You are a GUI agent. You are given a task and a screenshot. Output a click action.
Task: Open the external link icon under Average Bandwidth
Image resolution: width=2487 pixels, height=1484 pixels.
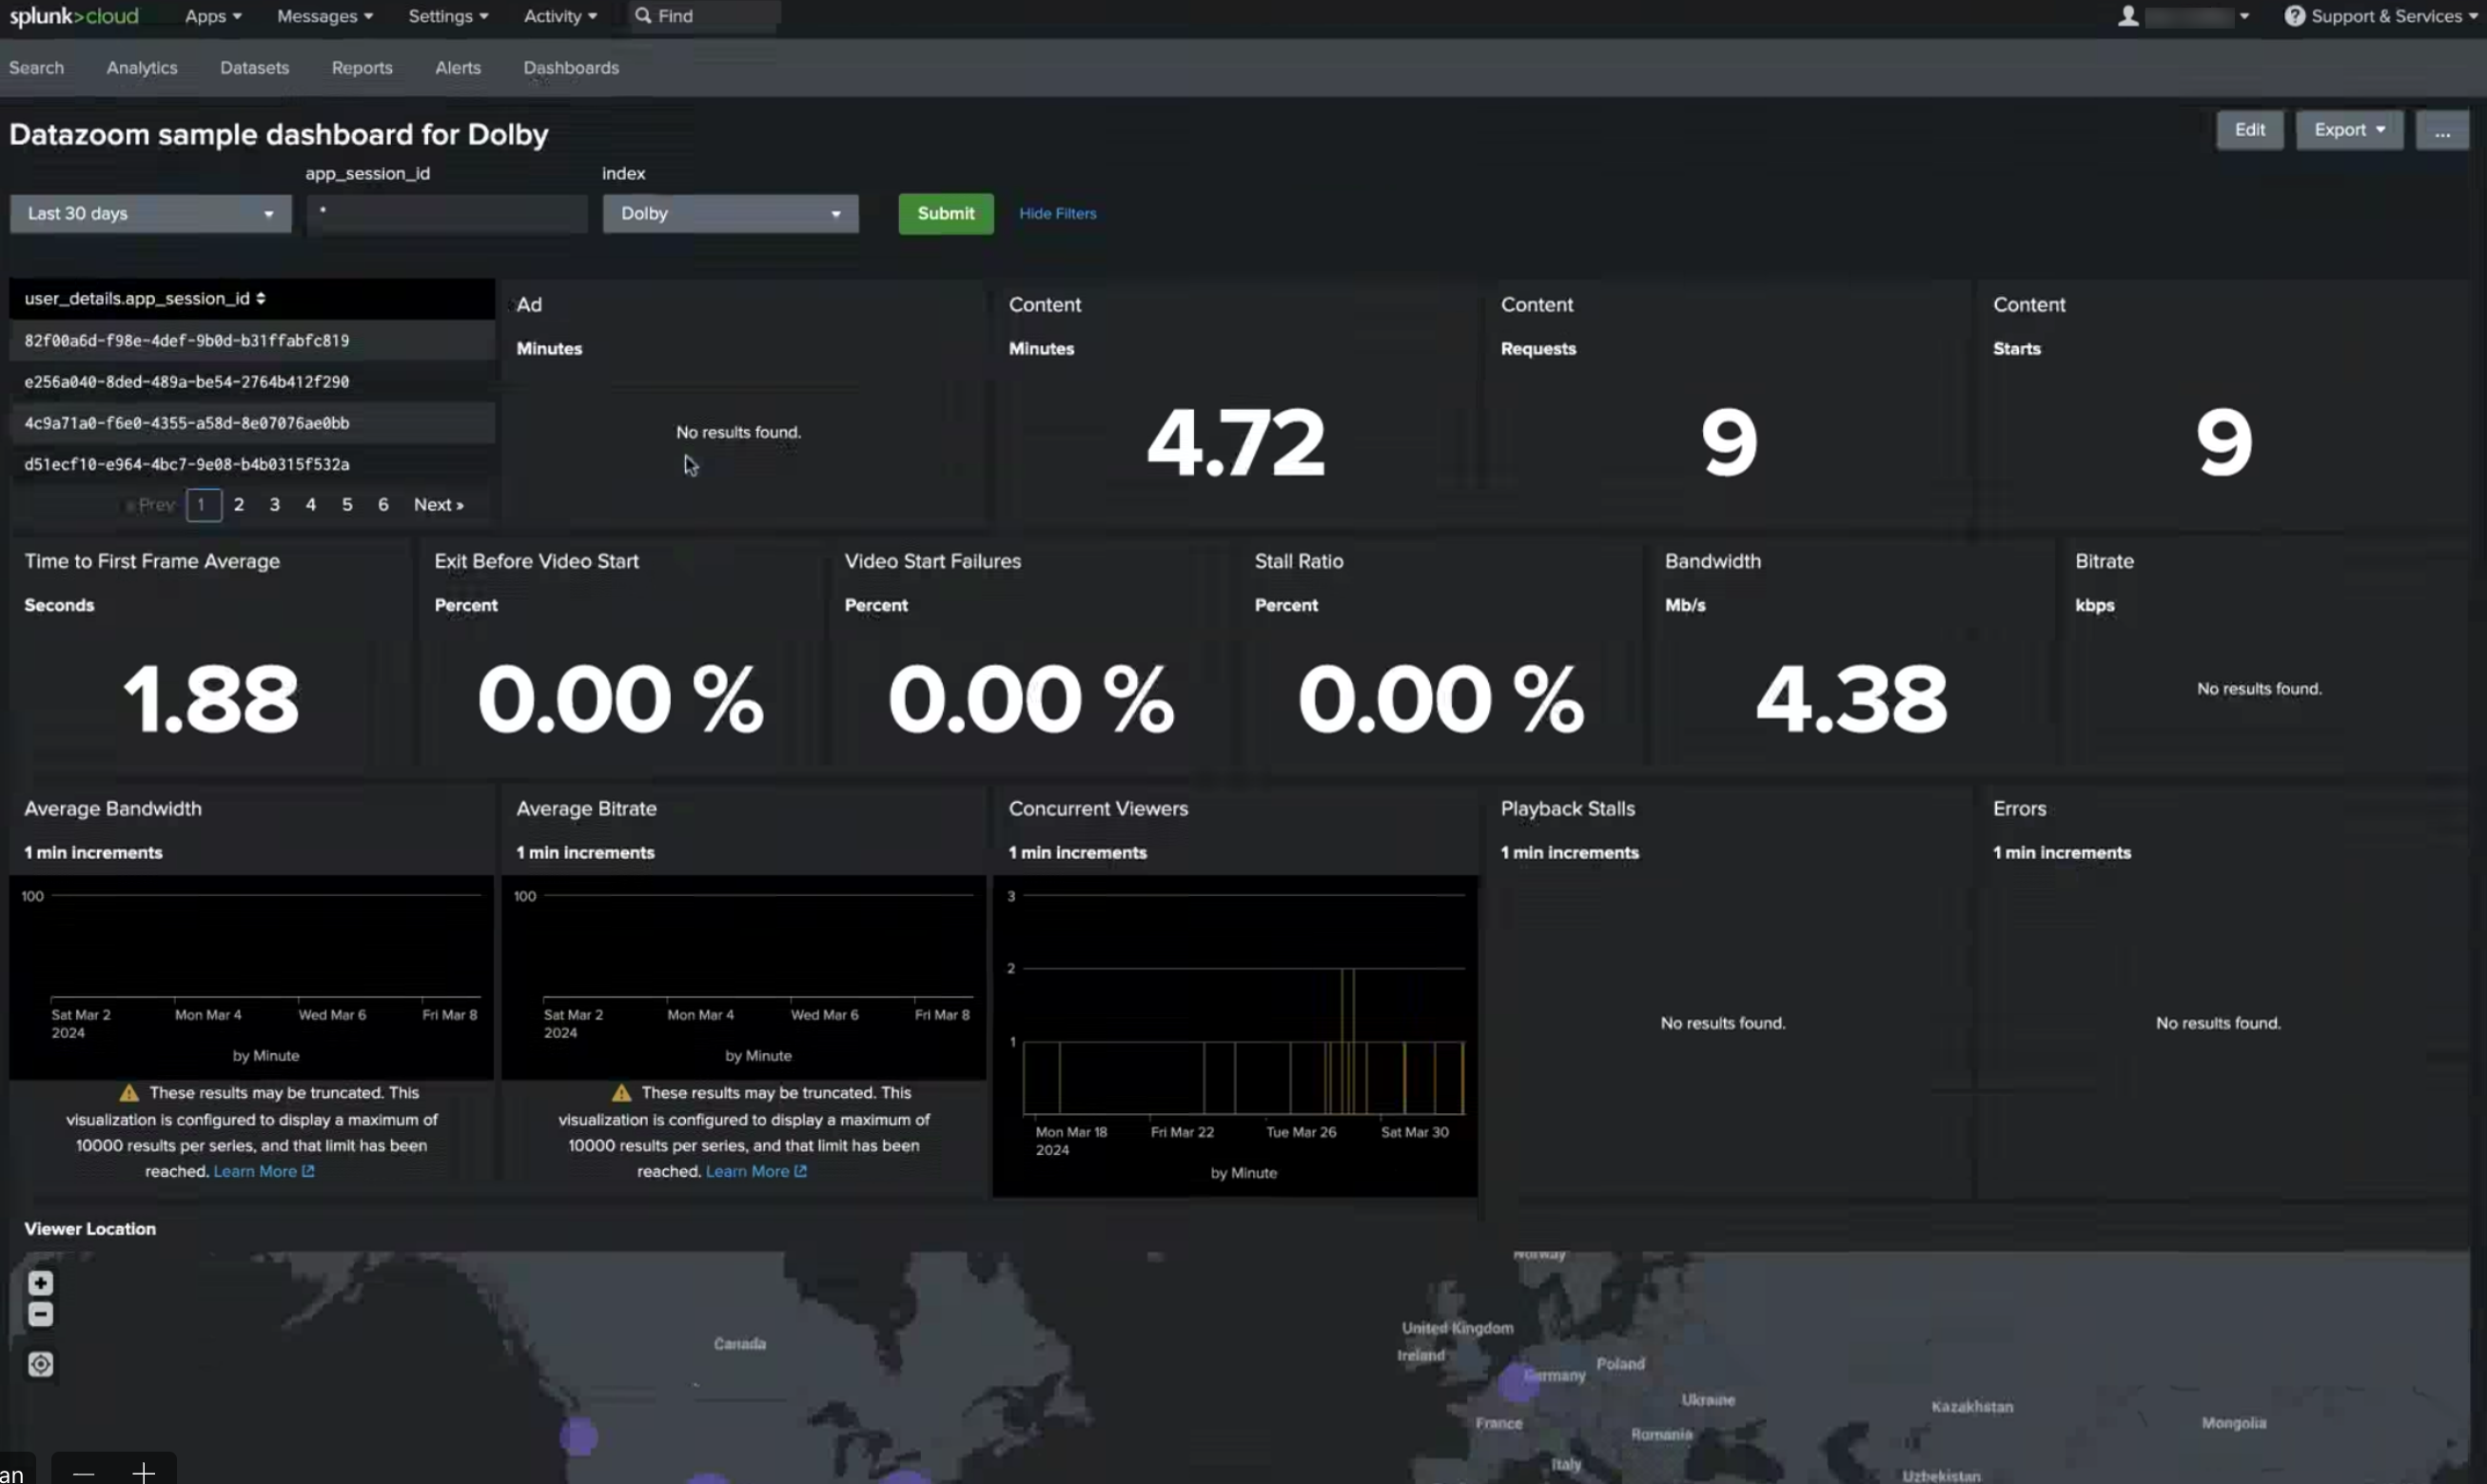tap(308, 1171)
